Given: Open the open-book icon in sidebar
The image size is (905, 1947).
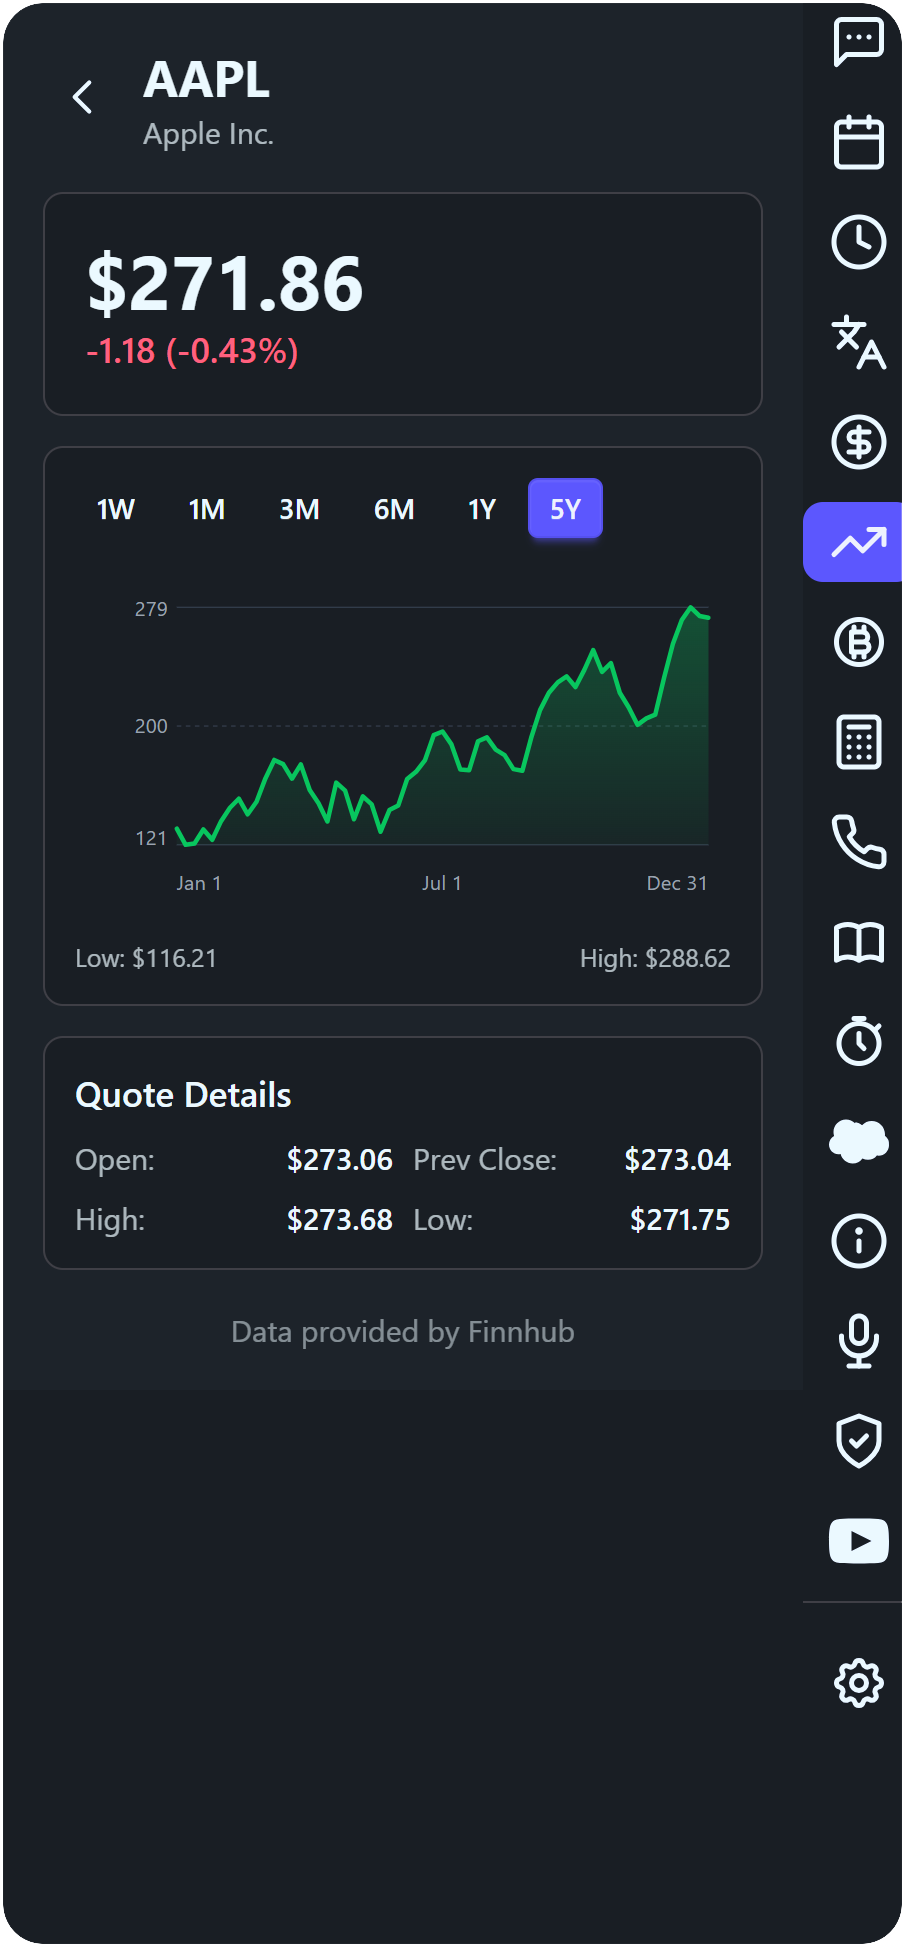Looking at the screenshot, I should pos(858,942).
